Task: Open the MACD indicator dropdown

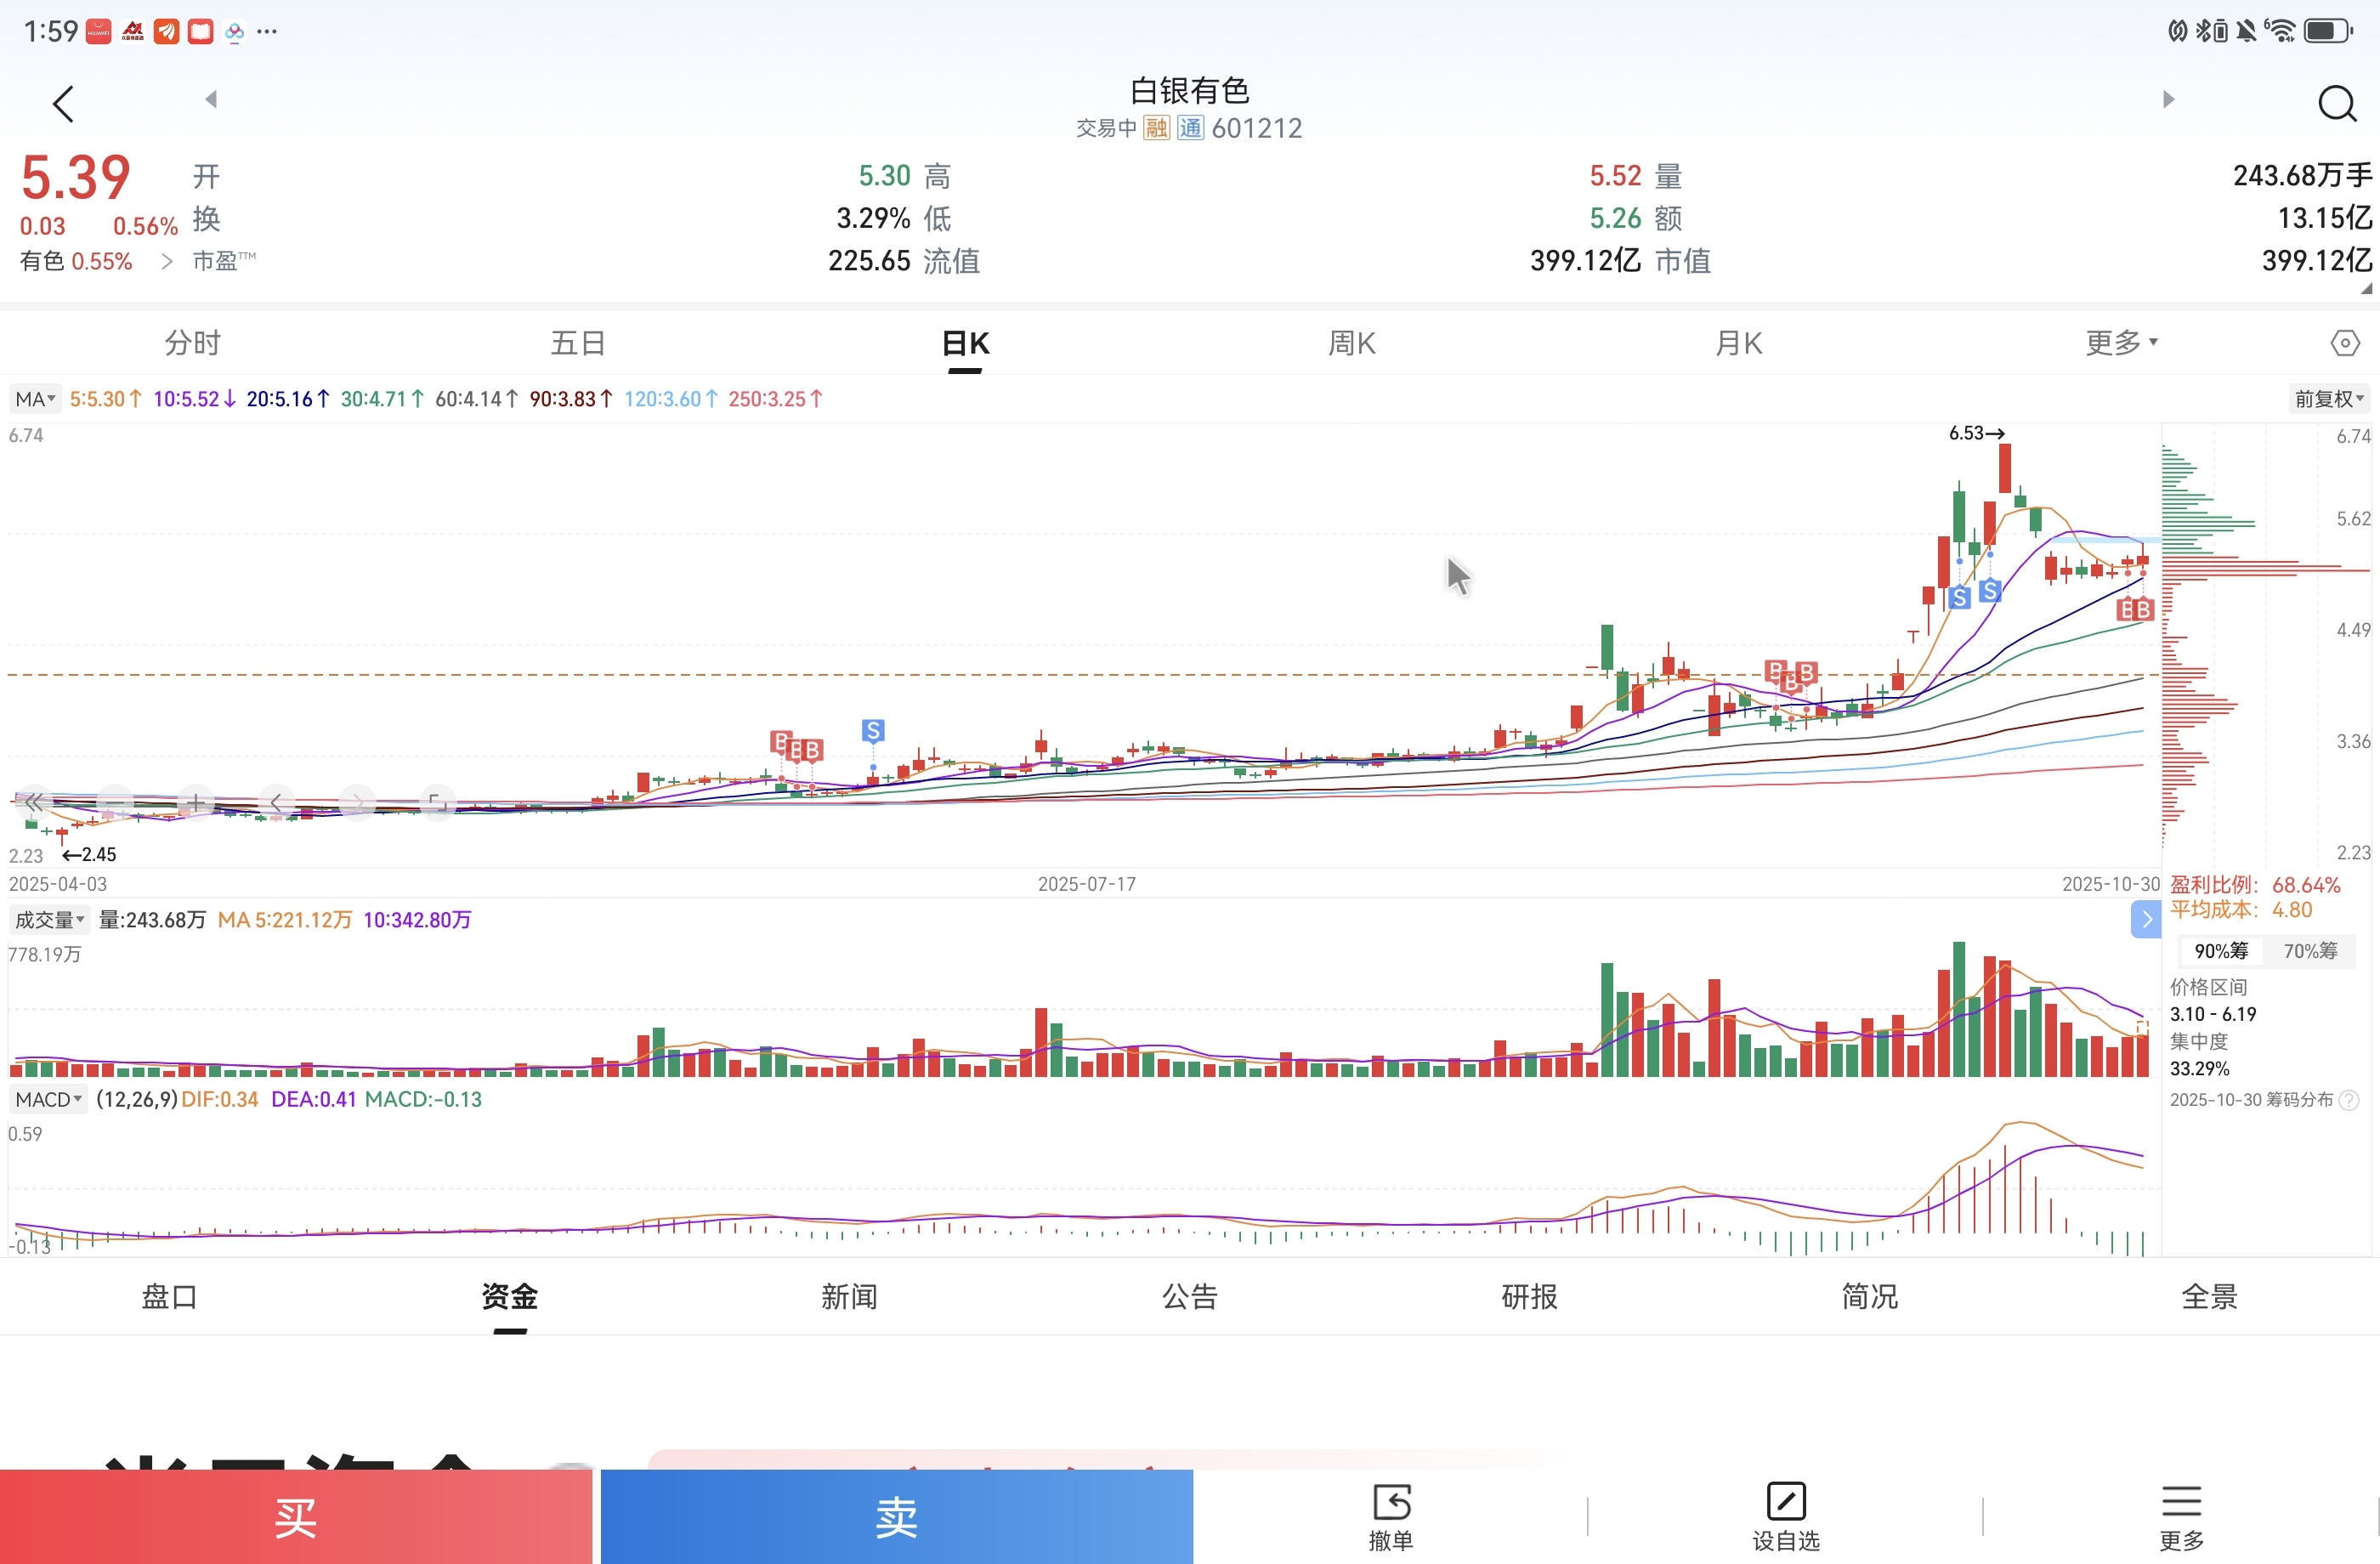Action: (x=48, y=1099)
